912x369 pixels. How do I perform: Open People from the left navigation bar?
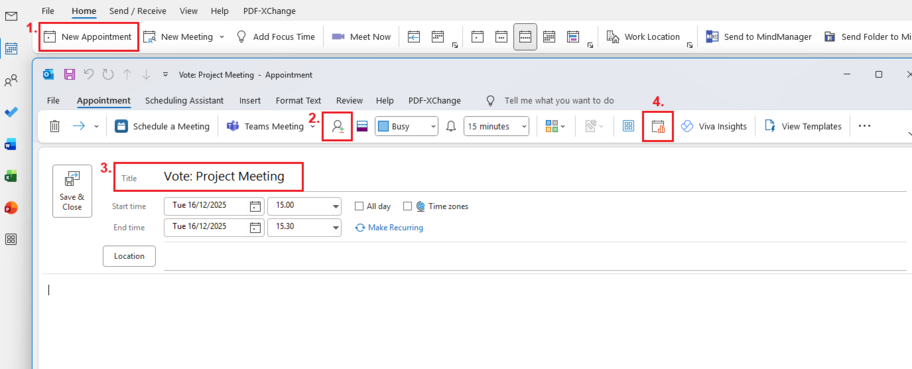pyautogui.click(x=10, y=80)
